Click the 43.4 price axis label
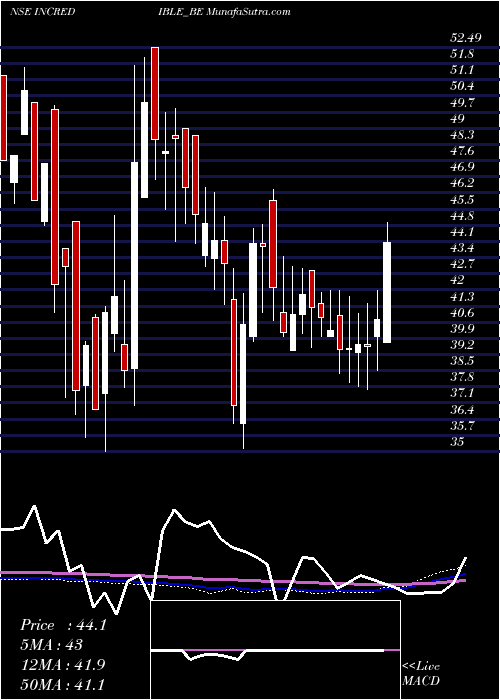The image size is (500, 700). pos(462,248)
